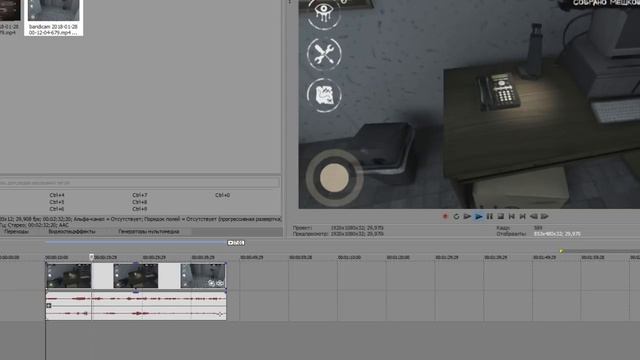Click the red Record button in preview transport
This screenshot has height=360, width=640.
(x=445, y=216)
